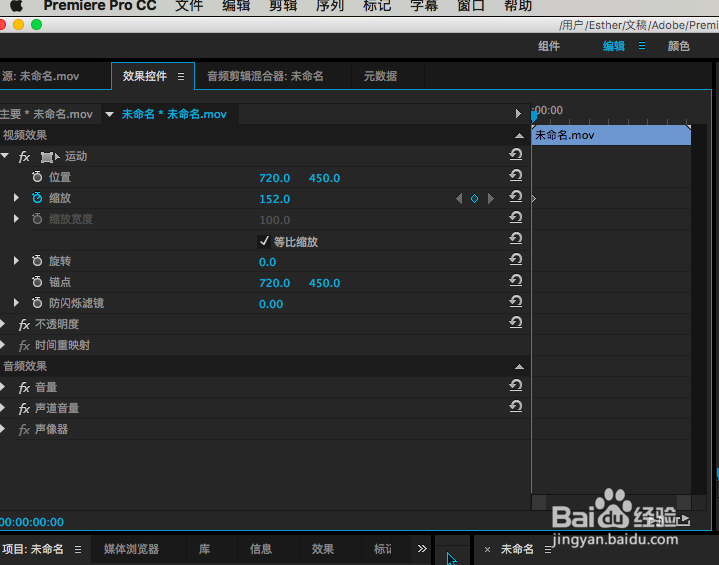719x565 pixels.
Task: Reset the 旋转 rotation parameter
Action: coord(516,260)
